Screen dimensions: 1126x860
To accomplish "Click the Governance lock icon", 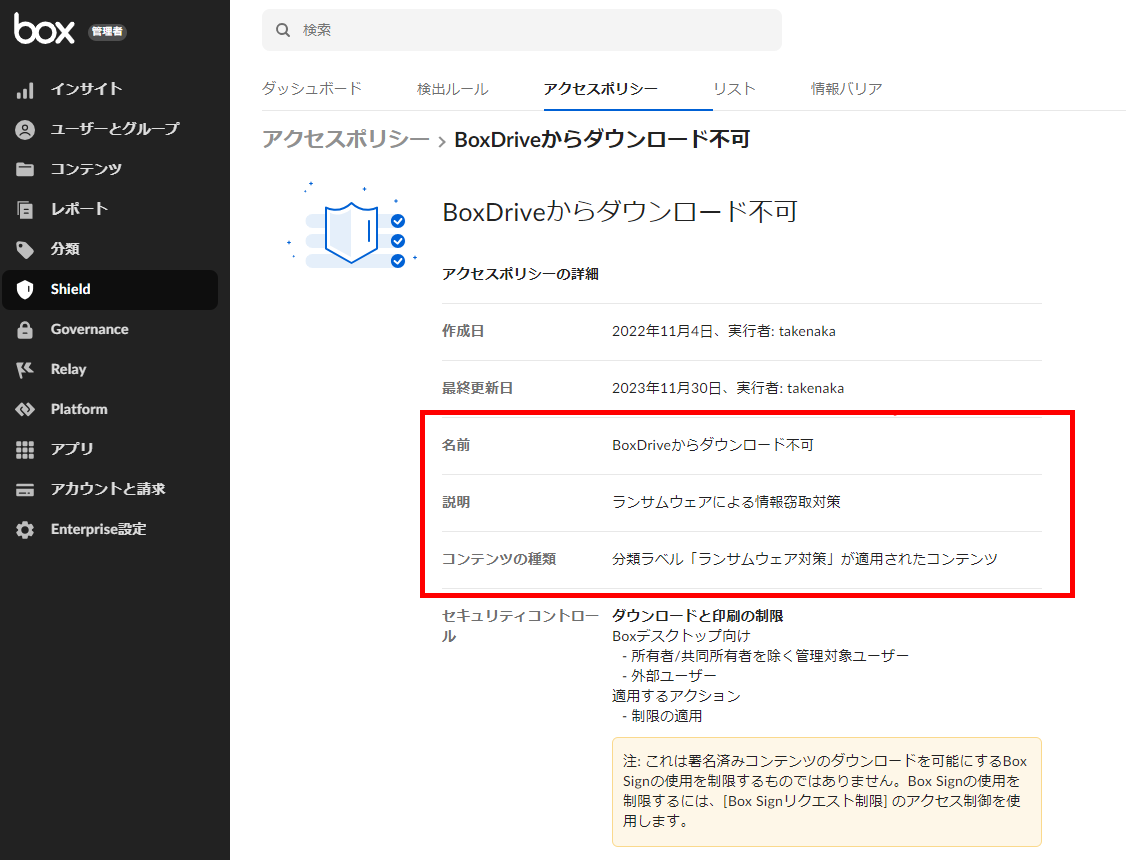I will 25,329.
